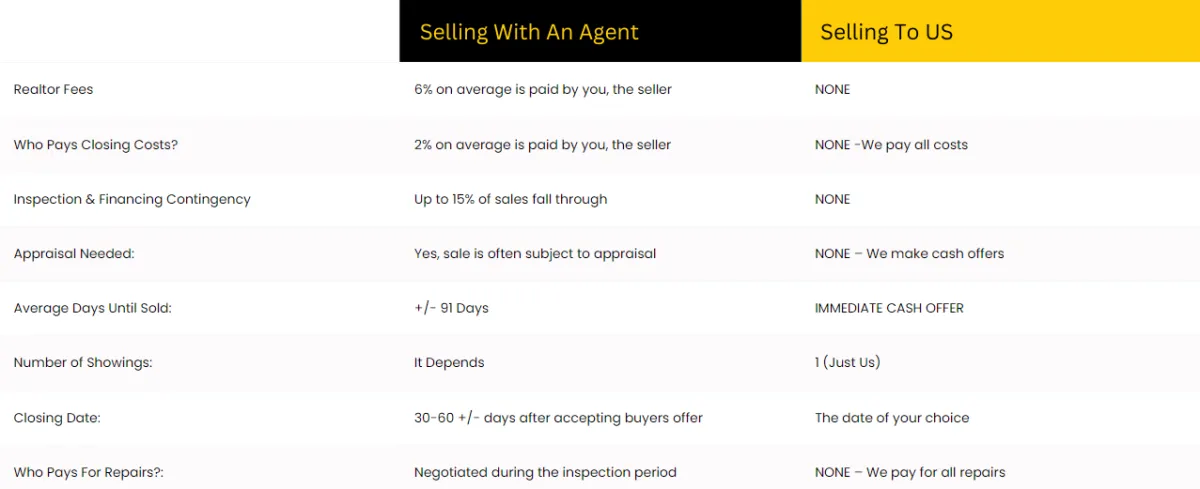Click 'Yes, sale is often subject to appraisal'
Image resolution: width=1200 pixels, height=489 pixels.
535,254
